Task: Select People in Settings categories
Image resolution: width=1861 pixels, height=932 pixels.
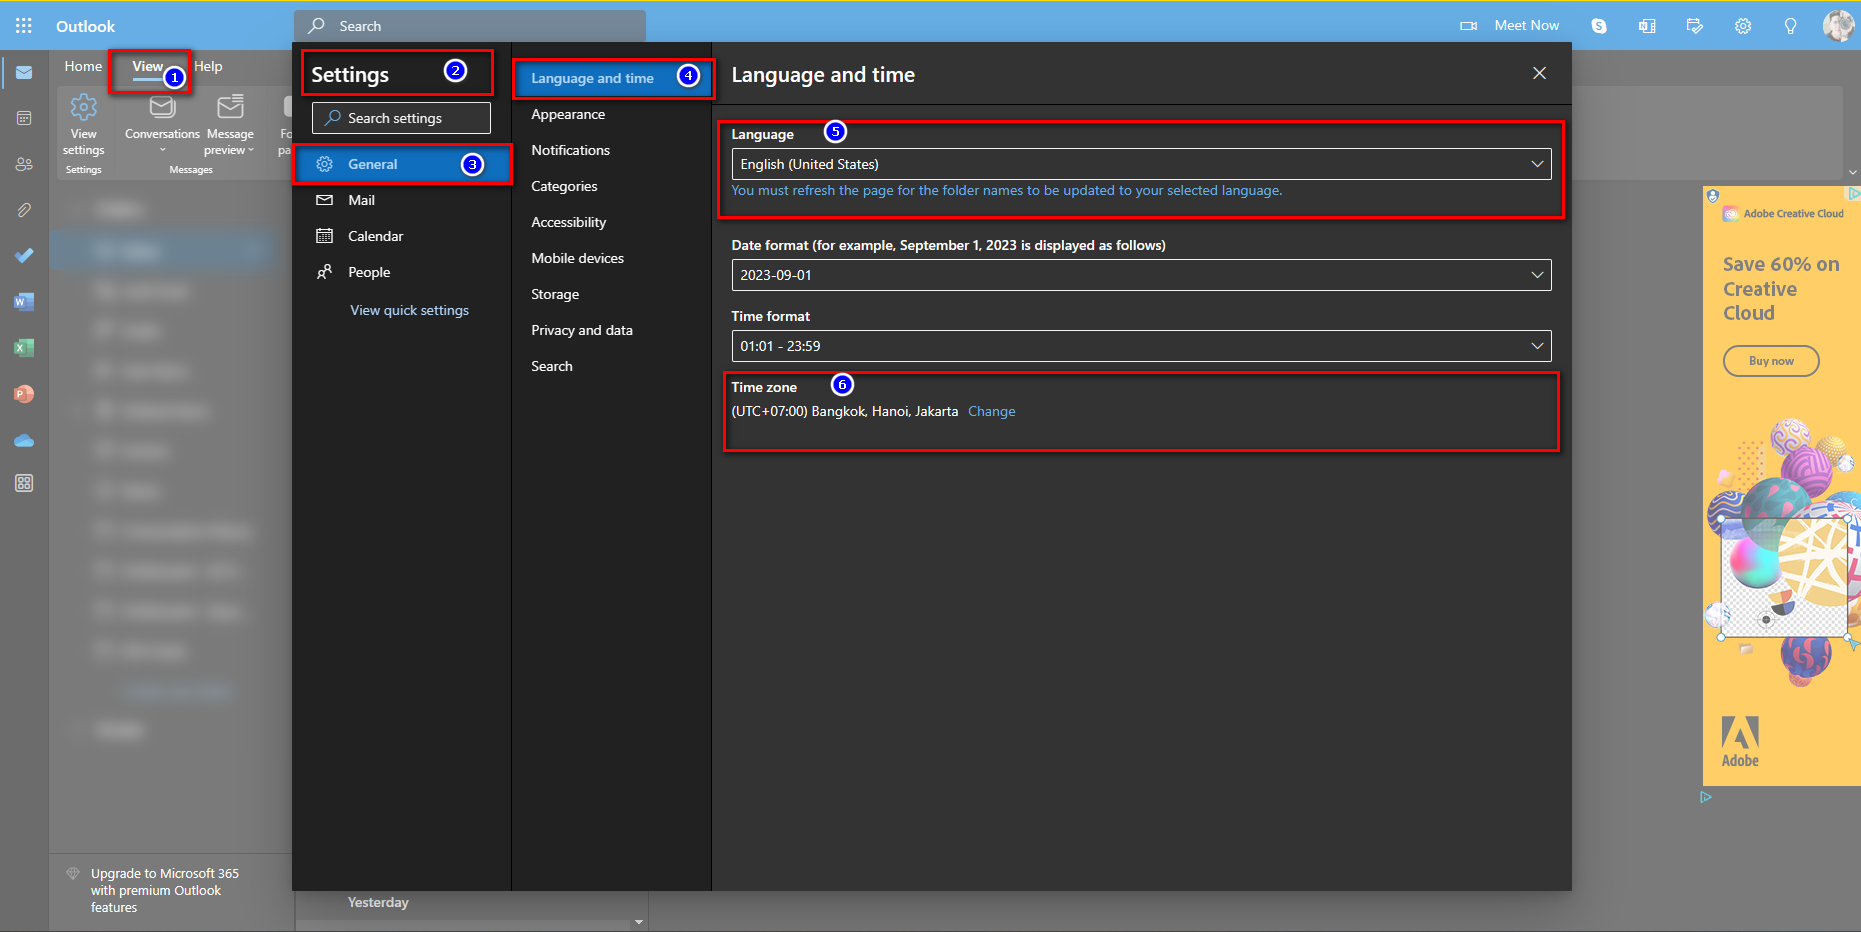Action: pos(402,272)
